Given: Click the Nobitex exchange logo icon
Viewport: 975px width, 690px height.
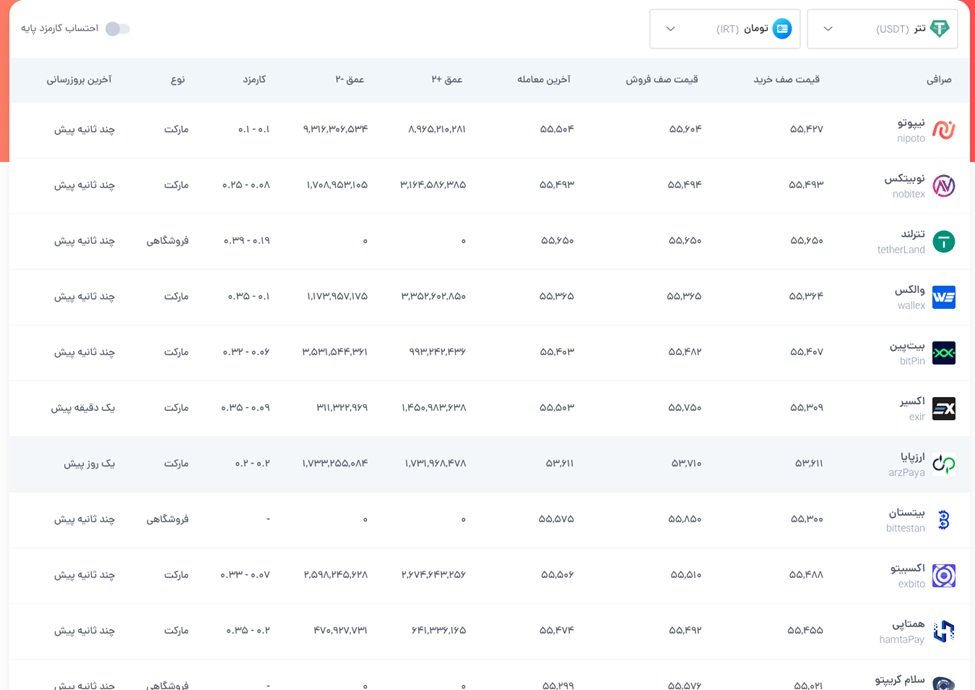Looking at the screenshot, I should pyautogui.click(x=943, y=186).
